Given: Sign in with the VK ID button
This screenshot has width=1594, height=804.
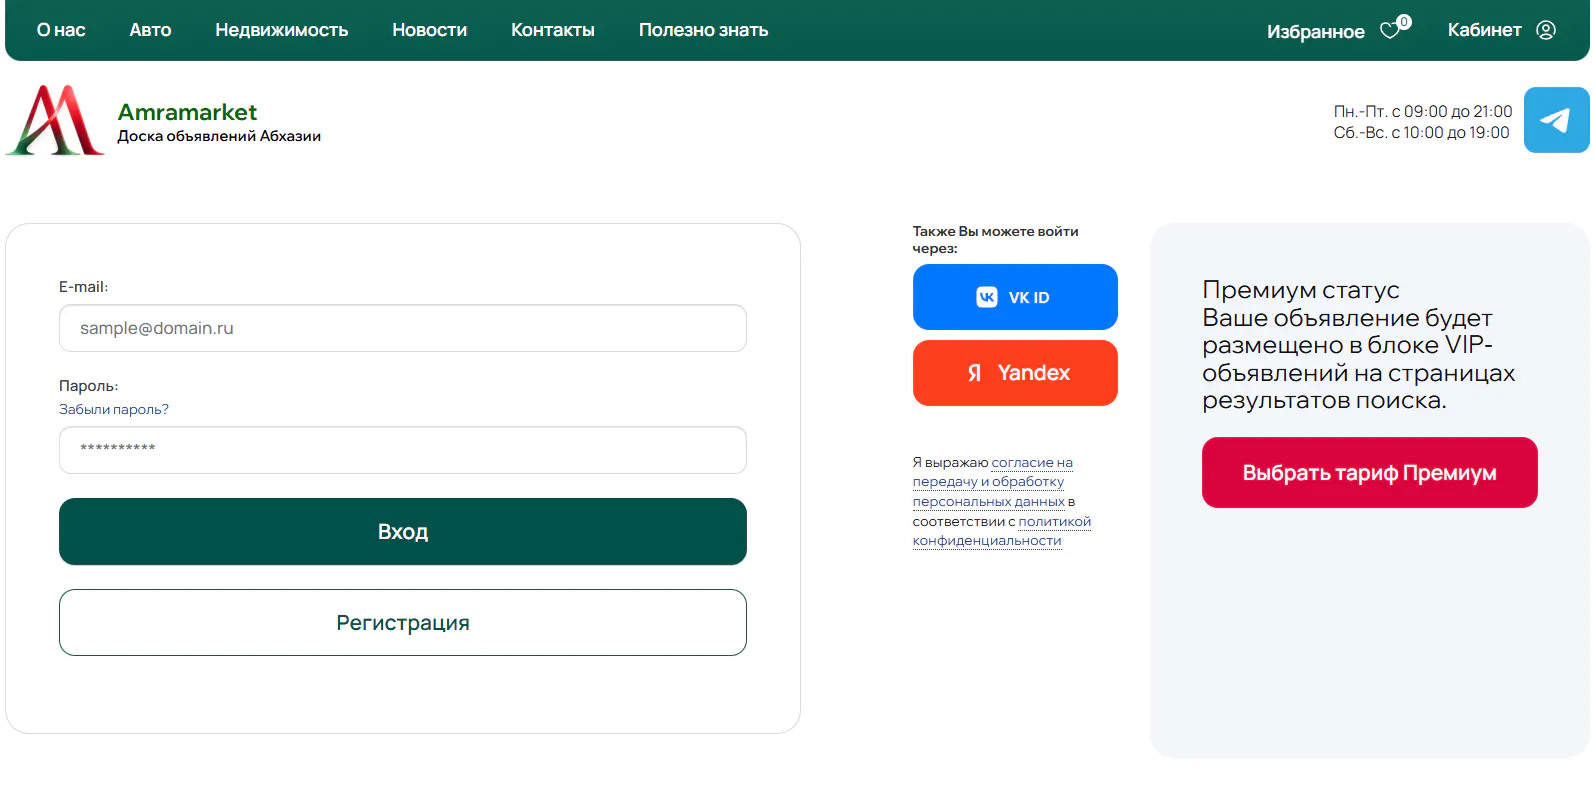Looking at the screenshot, I should click(1015, 297).
